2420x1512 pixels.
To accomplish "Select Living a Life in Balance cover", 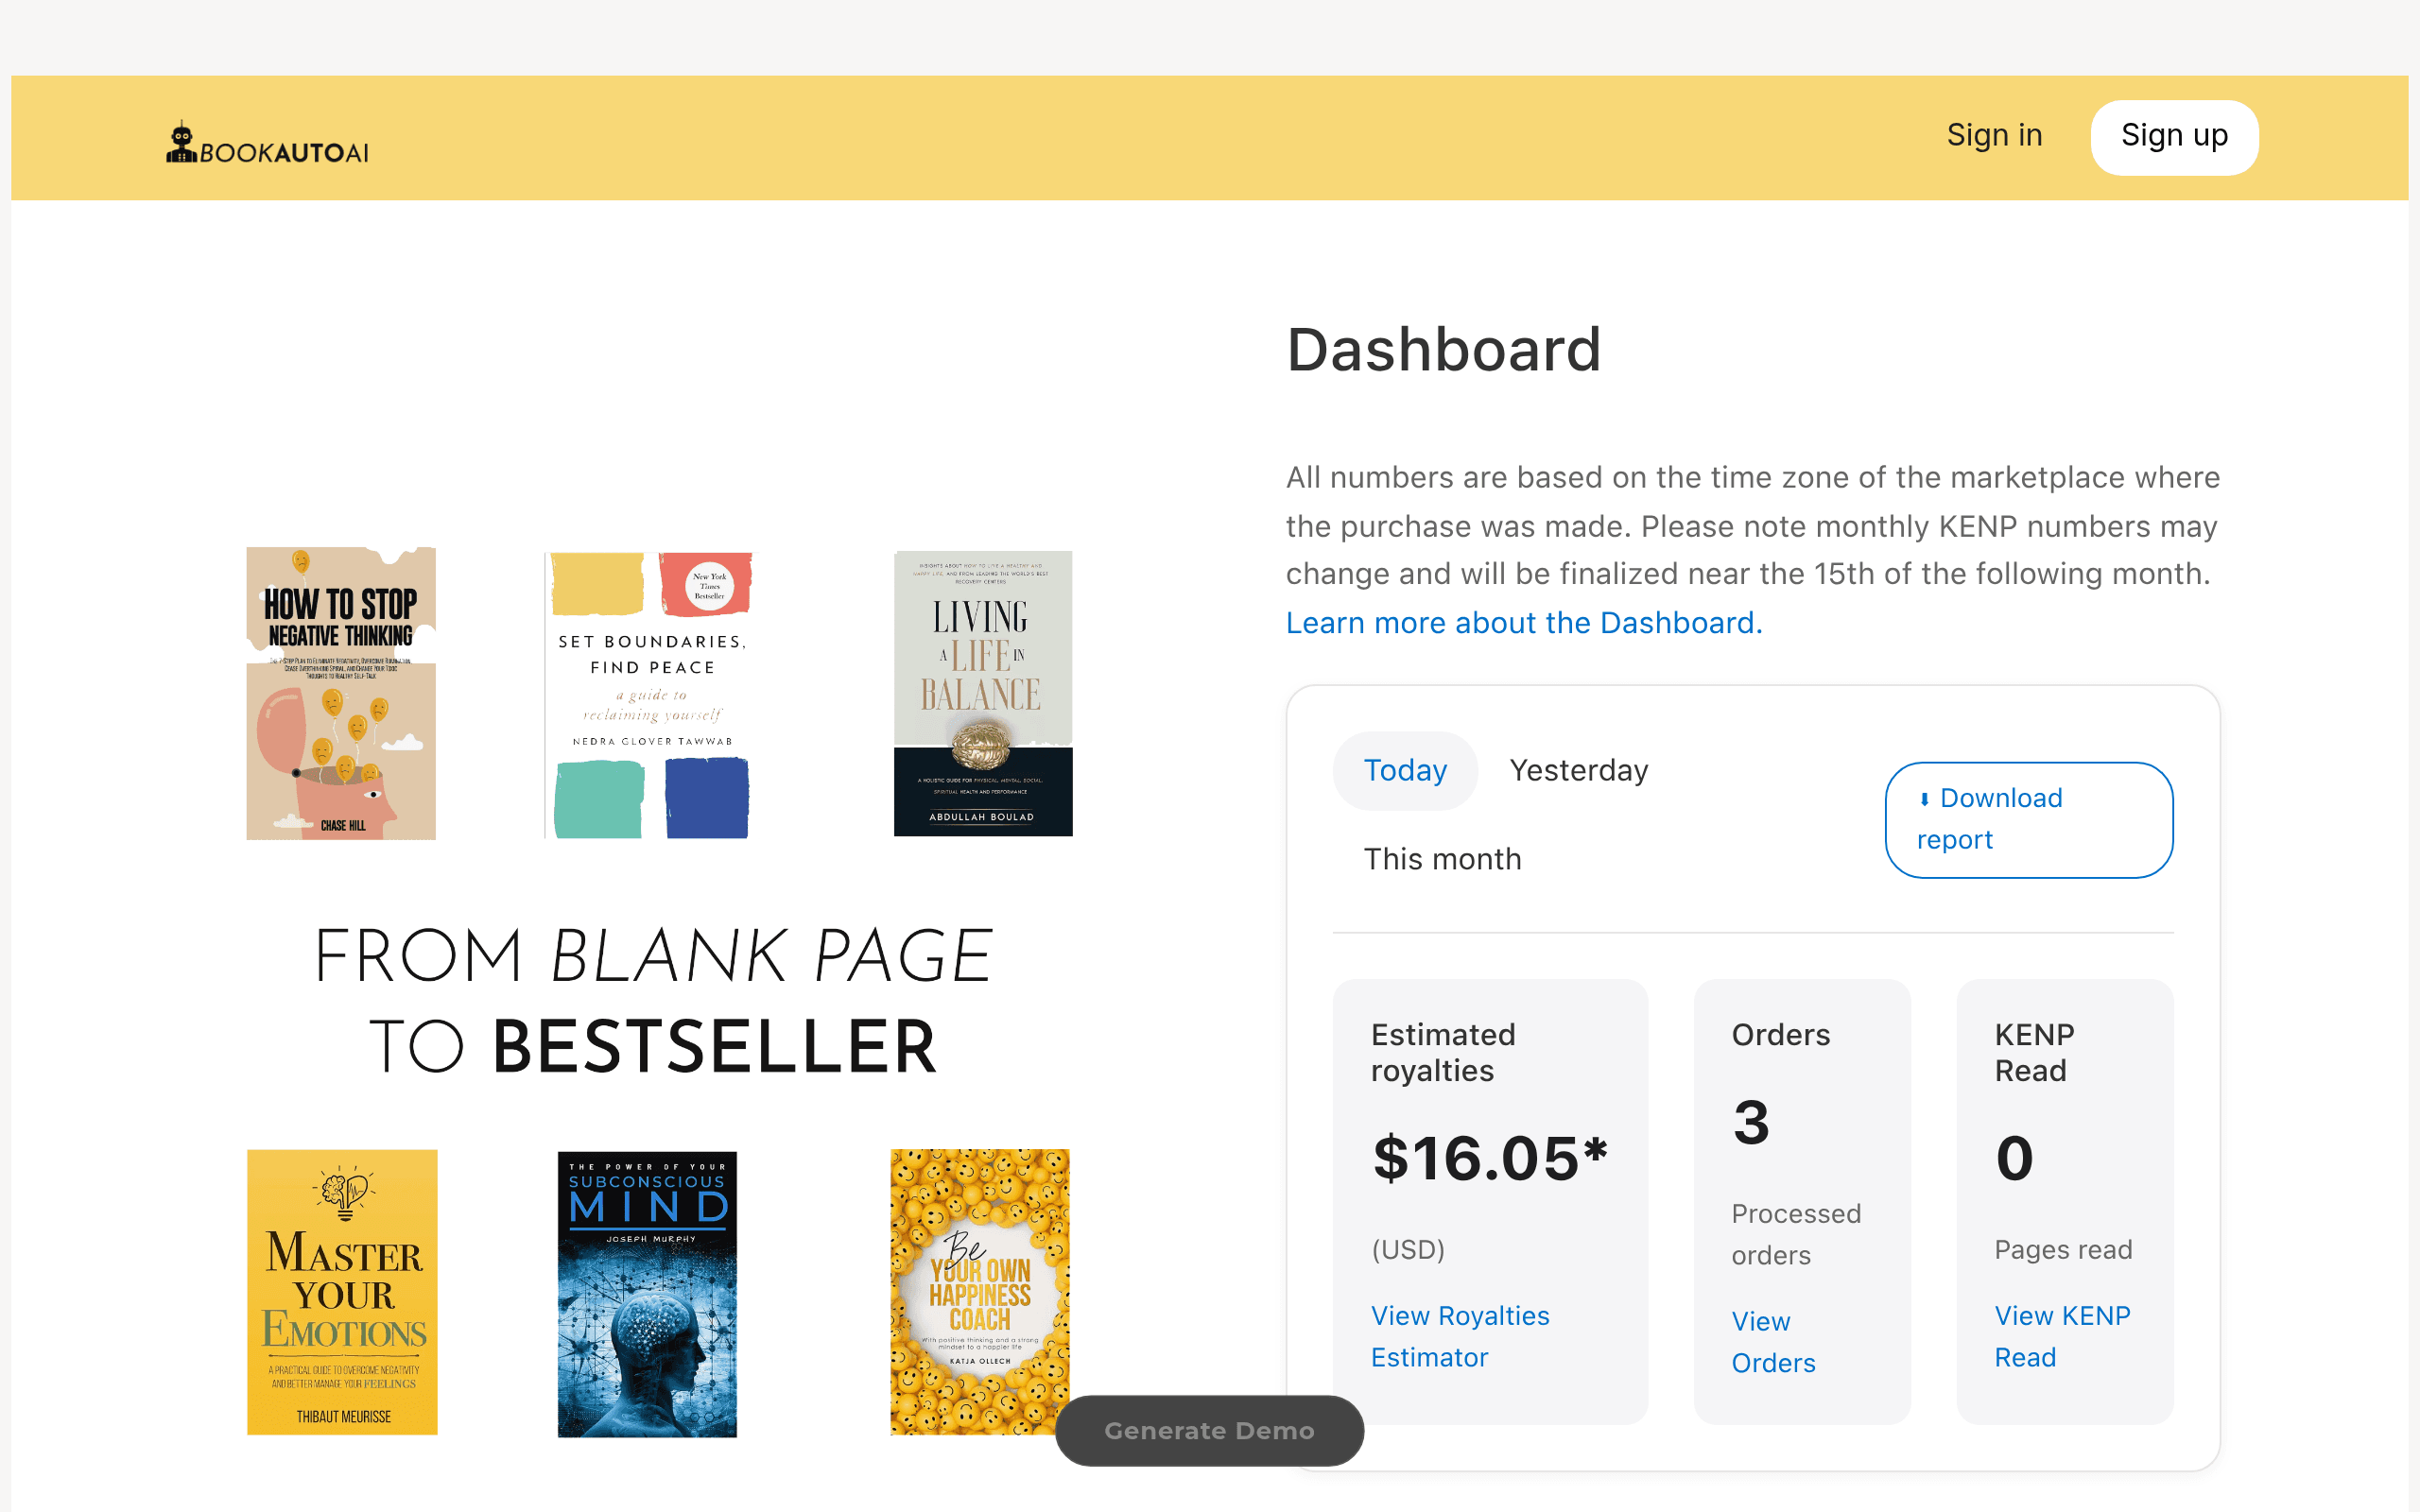I will pos(982,693).
